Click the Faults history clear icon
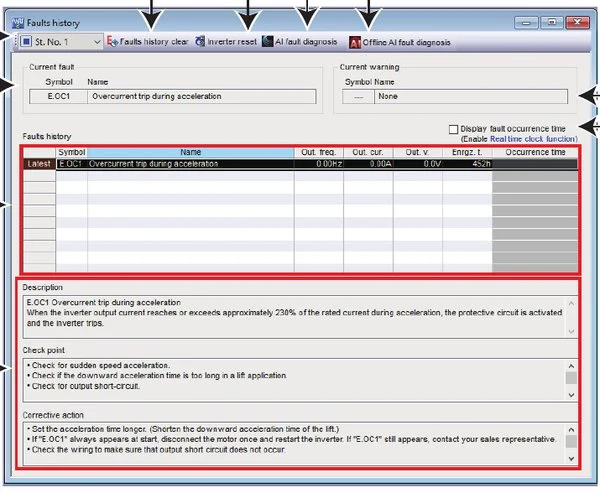Viewport: 600px width, 493px height. pos(112,41)
